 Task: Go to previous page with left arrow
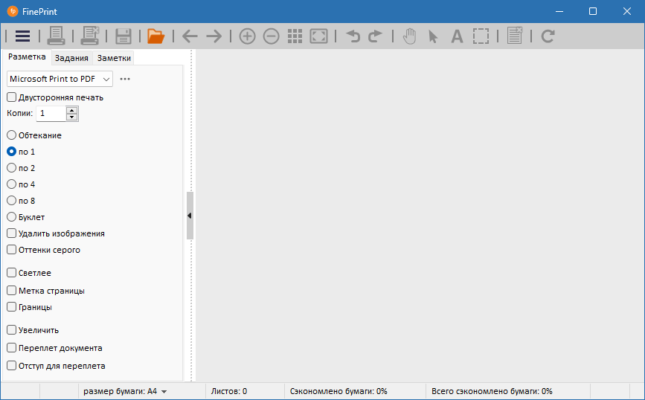(x=190, y=36)
